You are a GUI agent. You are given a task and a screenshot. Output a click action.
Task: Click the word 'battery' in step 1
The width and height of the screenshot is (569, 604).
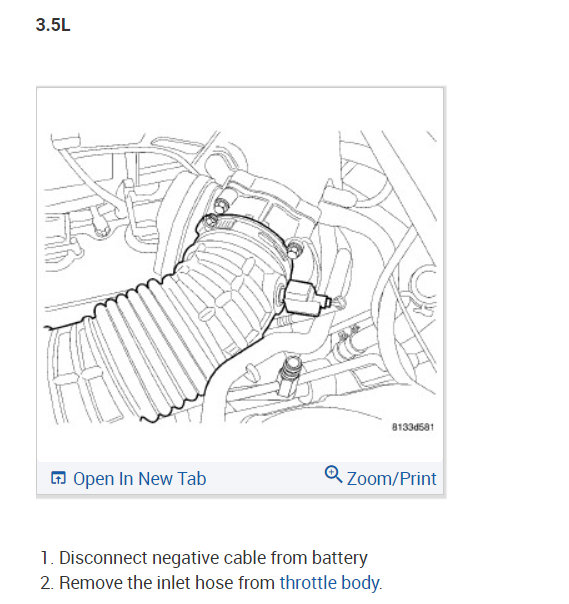coord(339,558)
